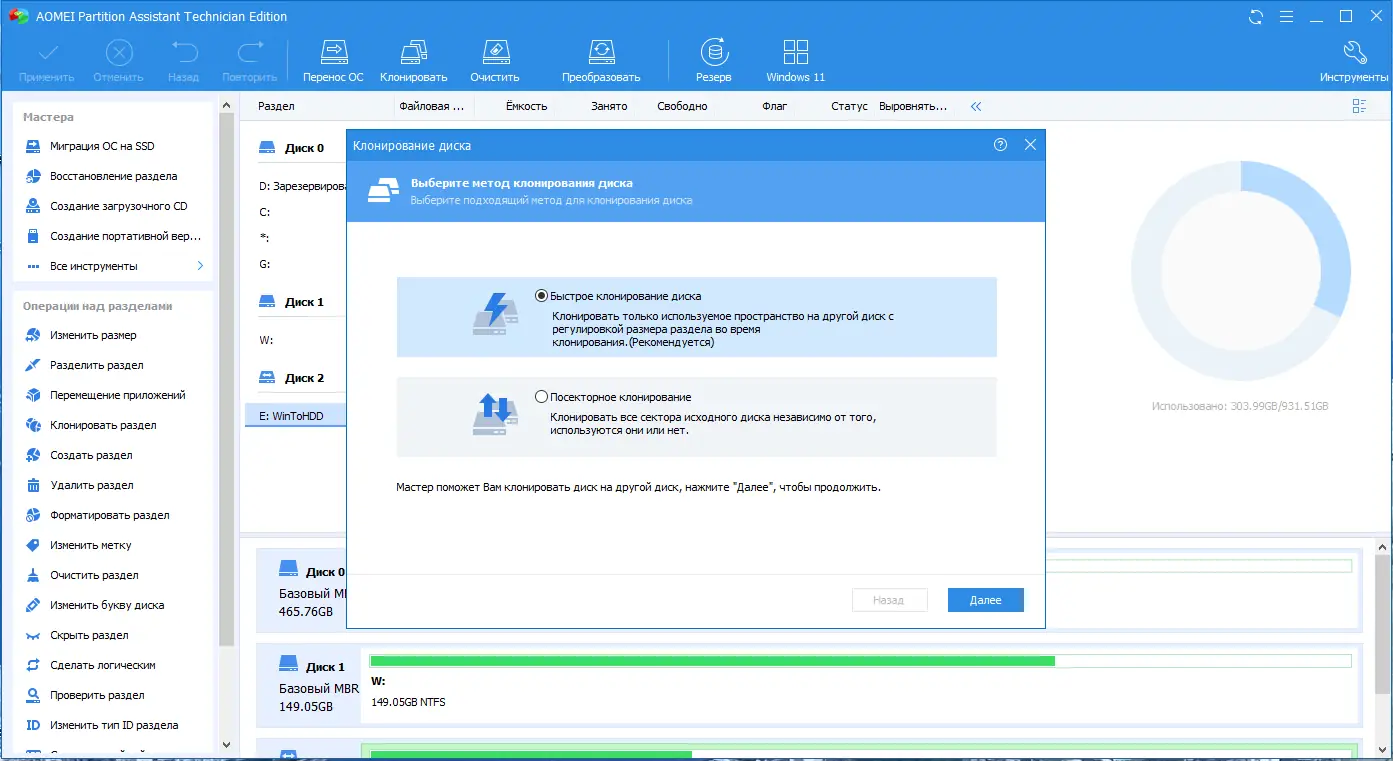Click the Ёмкость column header

(x=526, y=106)
